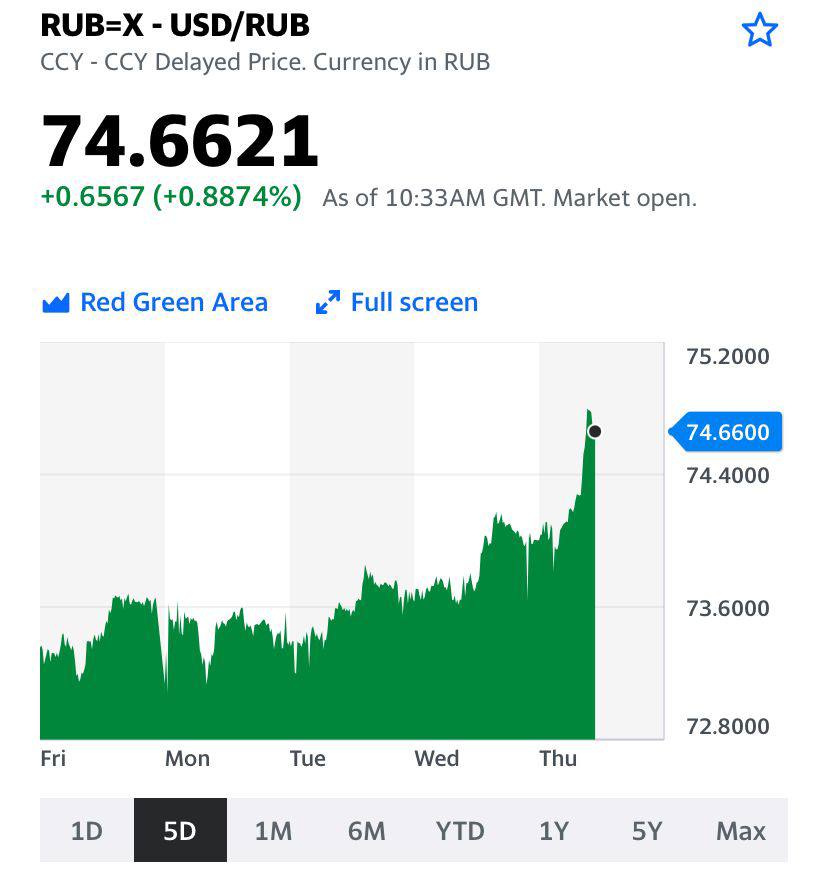Click the 74.6621 current price value
This screenshot has height=872, width=828.
(x=180, y=141)
